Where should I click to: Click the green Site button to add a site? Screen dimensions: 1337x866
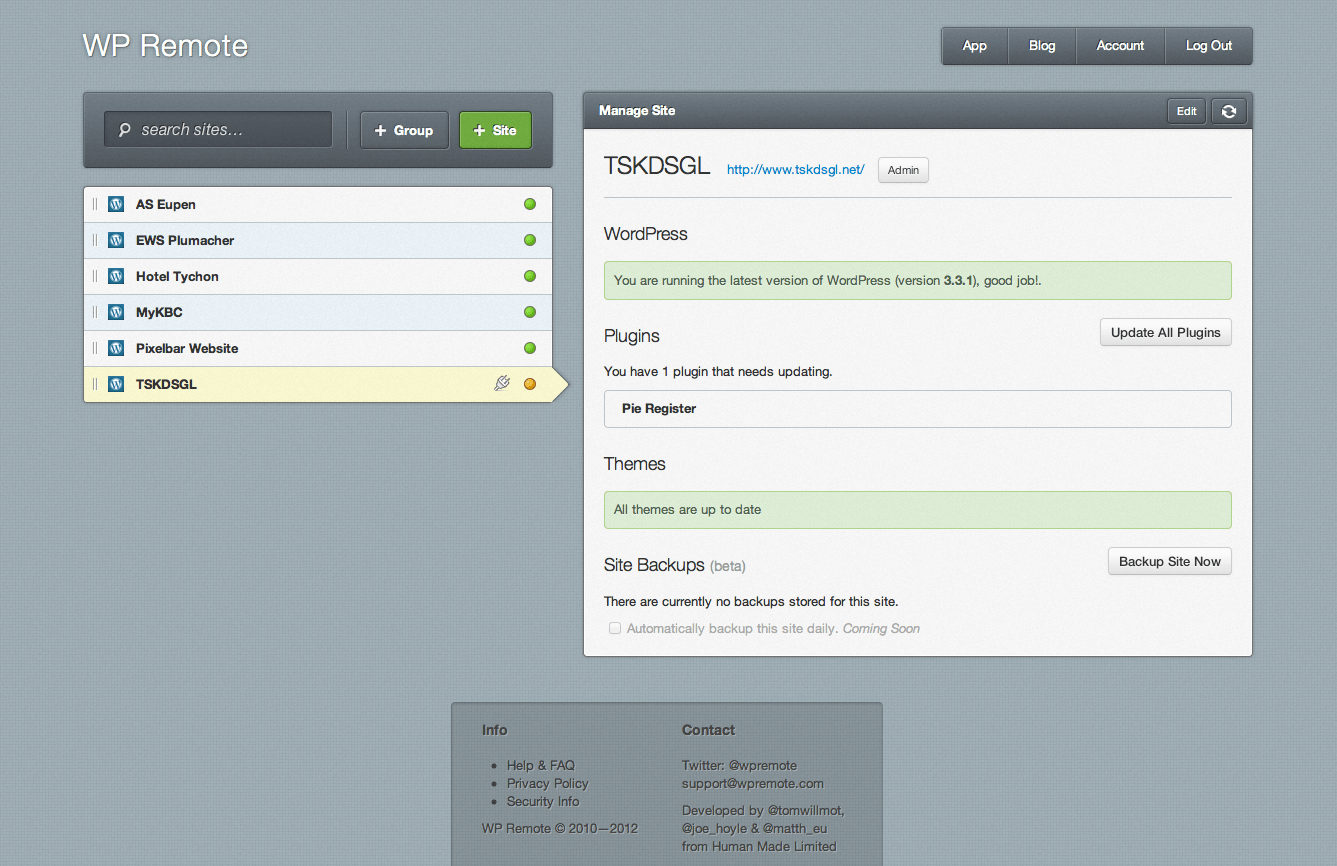click(495, 130)
